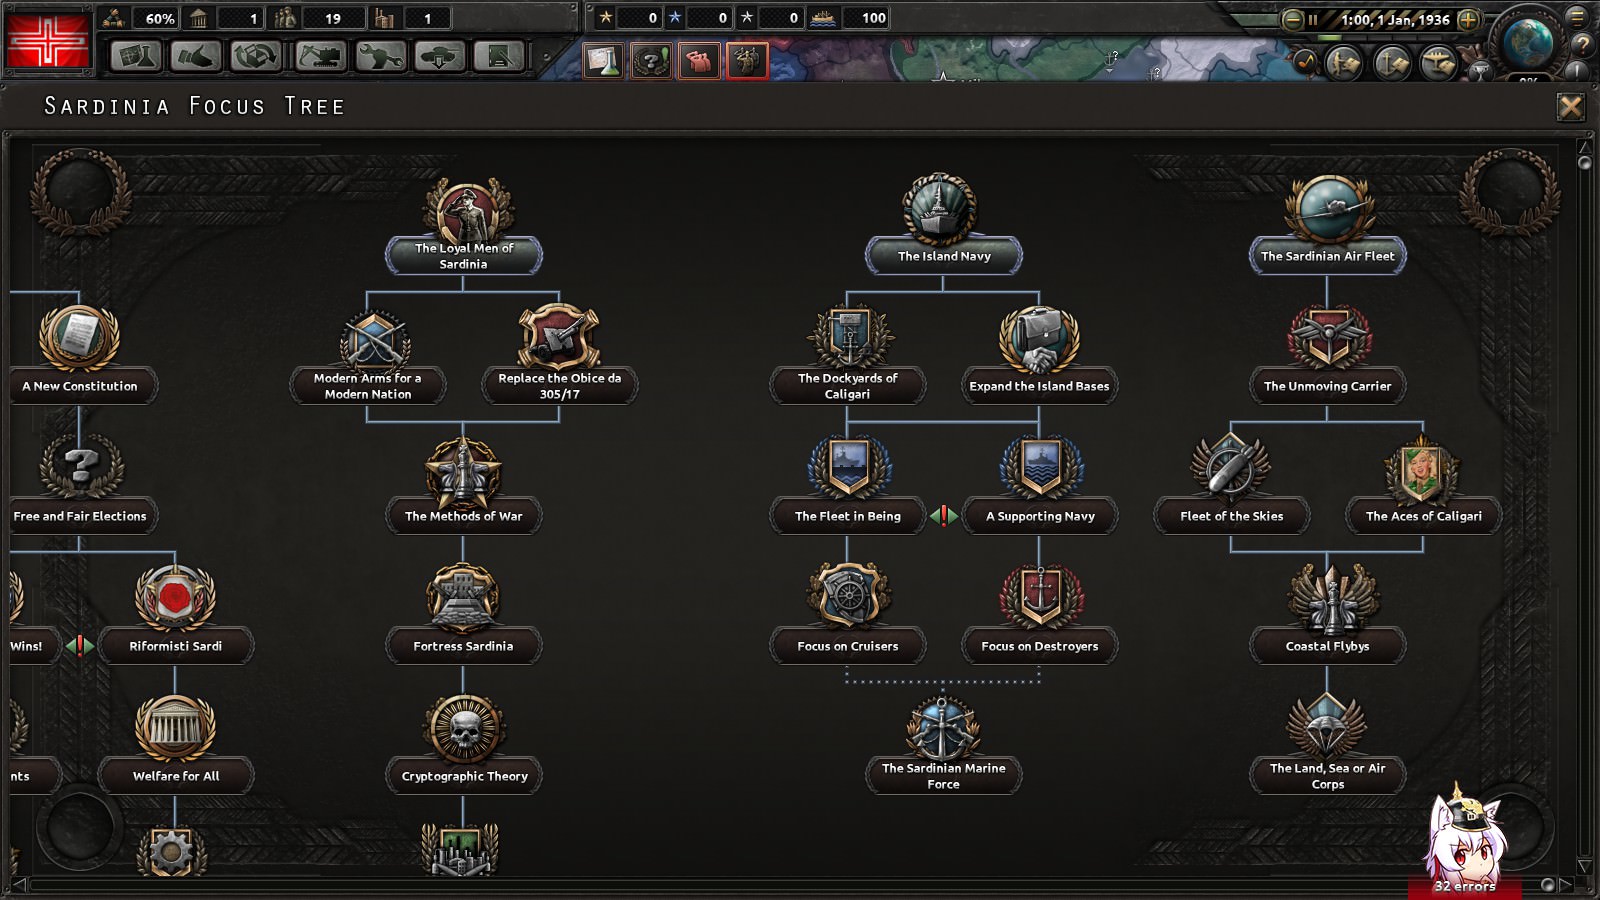Screen dimensions: 1600x900
Task: Open the main game menu button
Action: pyautogui.click(x=1577, y=16)
